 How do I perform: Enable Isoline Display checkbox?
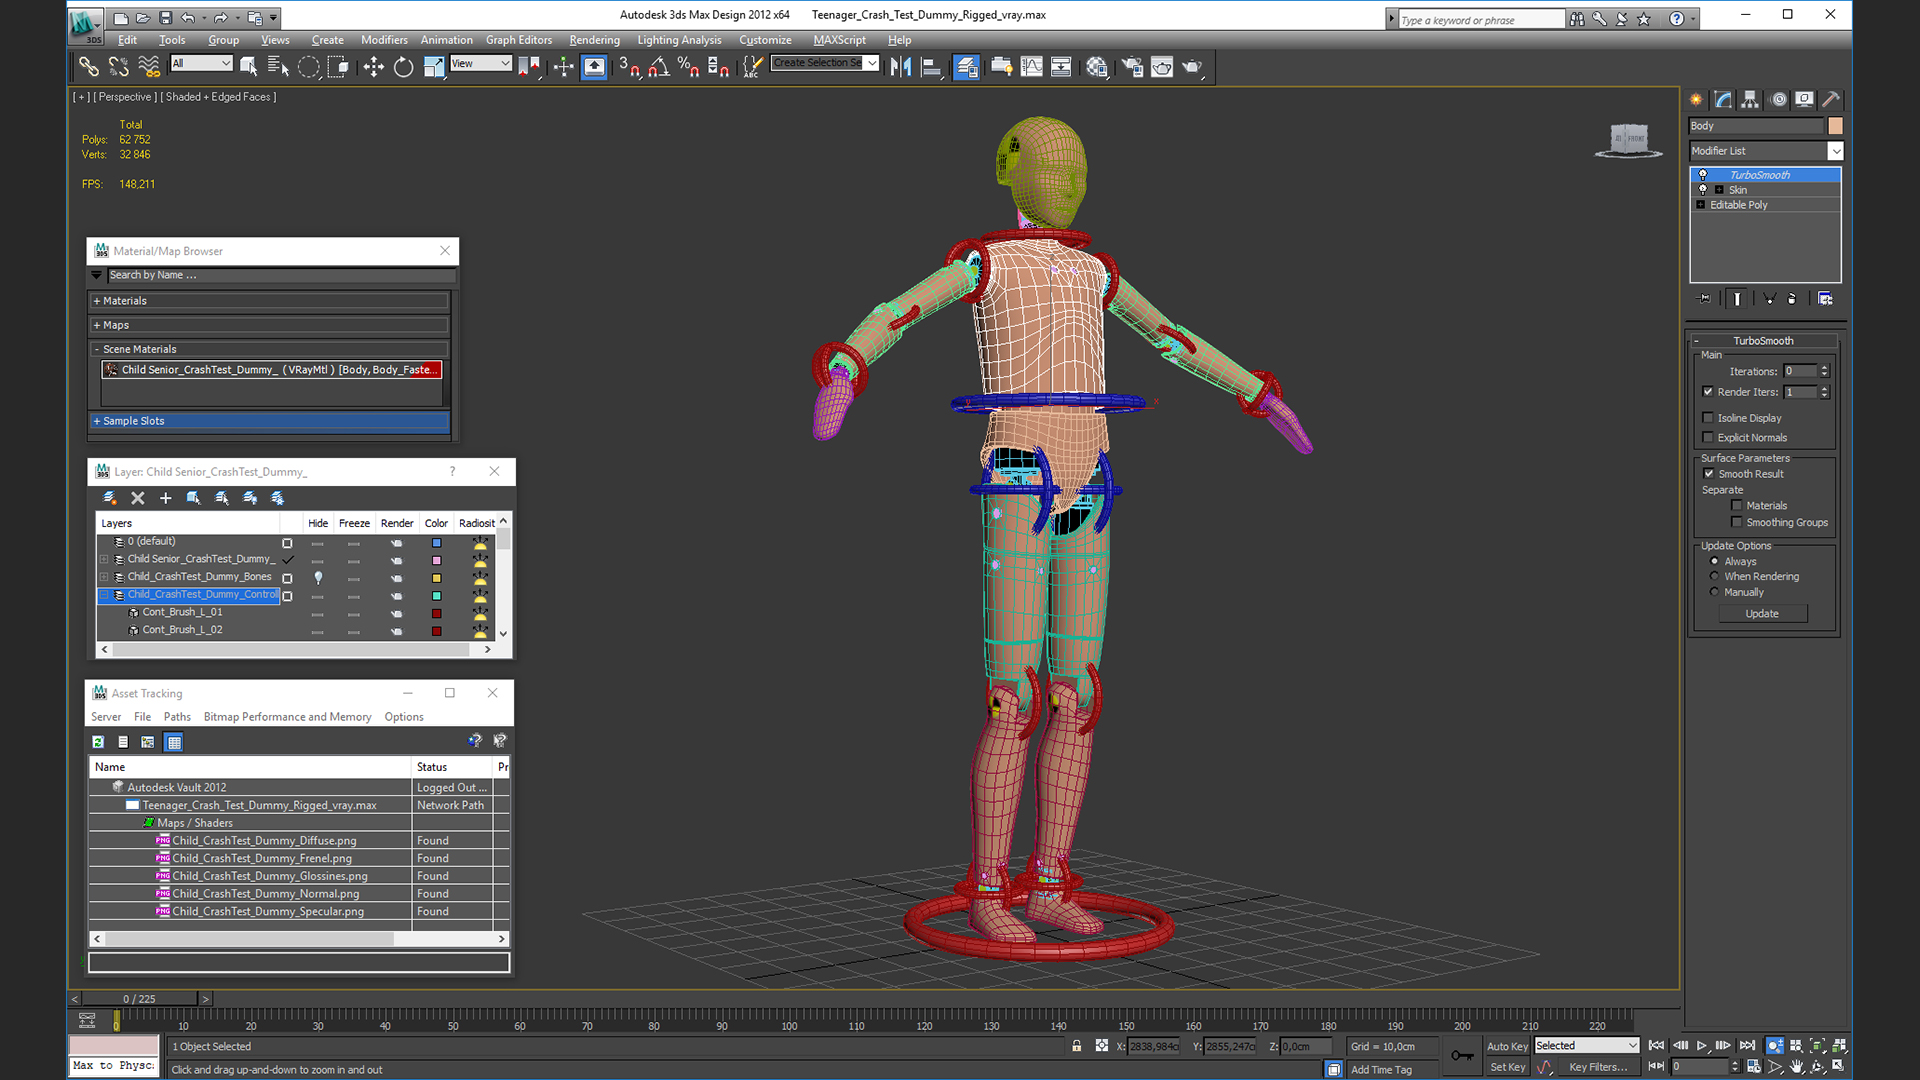(x=1708, y=418)
